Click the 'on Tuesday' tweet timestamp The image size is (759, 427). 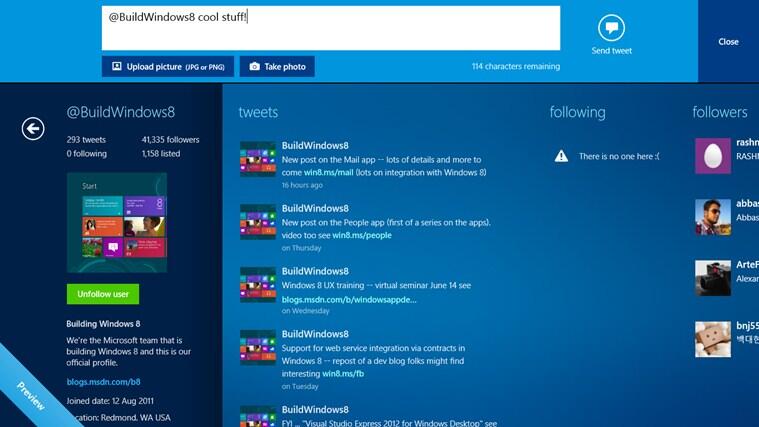[x=300, y=386]
